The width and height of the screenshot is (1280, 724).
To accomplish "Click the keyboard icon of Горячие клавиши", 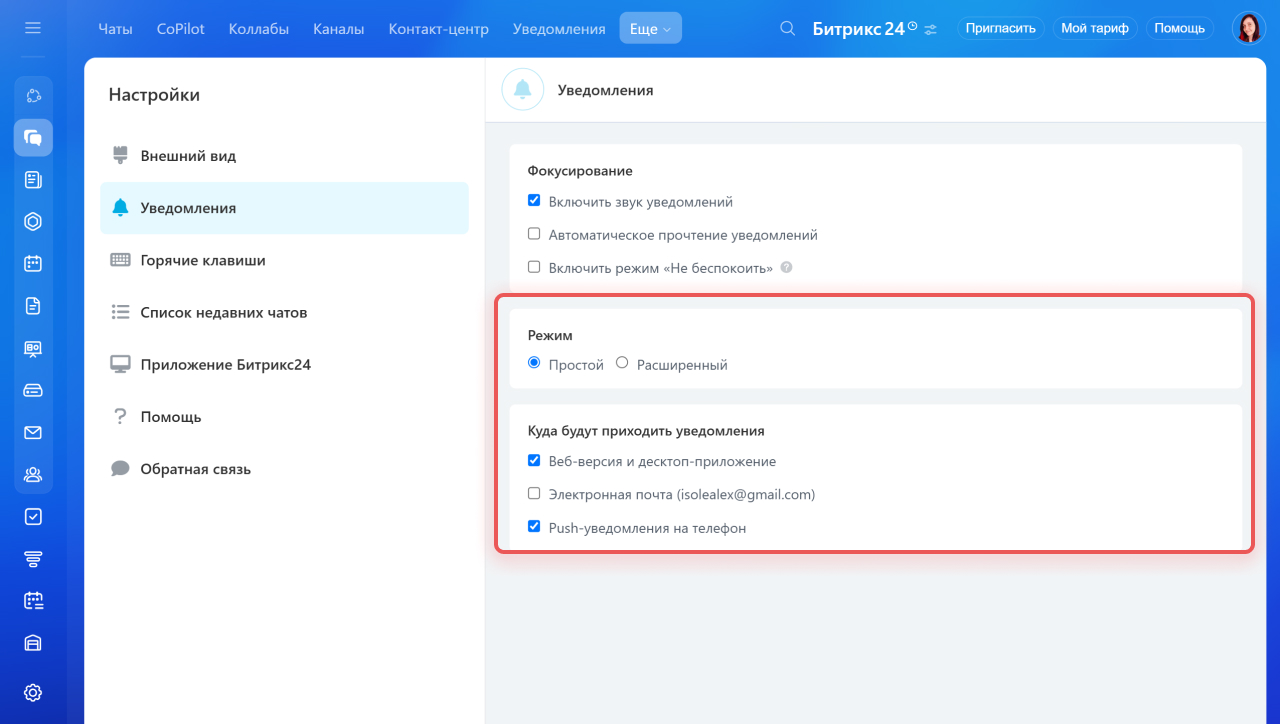I will click(x=120, y=260).
